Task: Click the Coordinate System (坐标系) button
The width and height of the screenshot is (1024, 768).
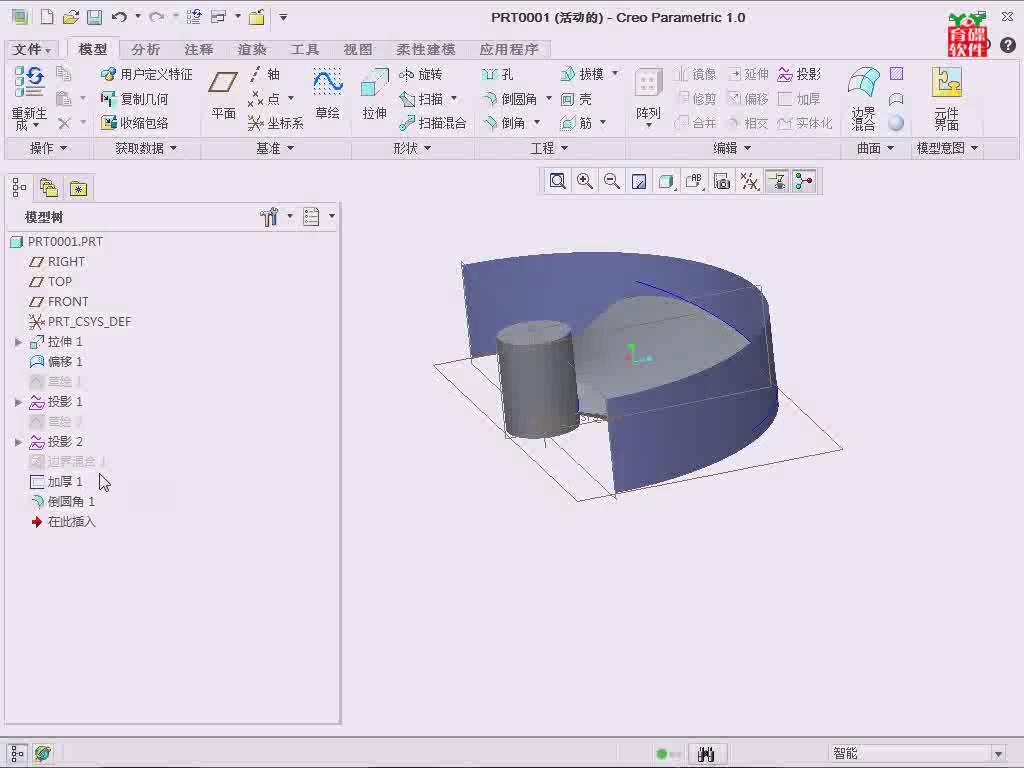Action: coord(276,123)
